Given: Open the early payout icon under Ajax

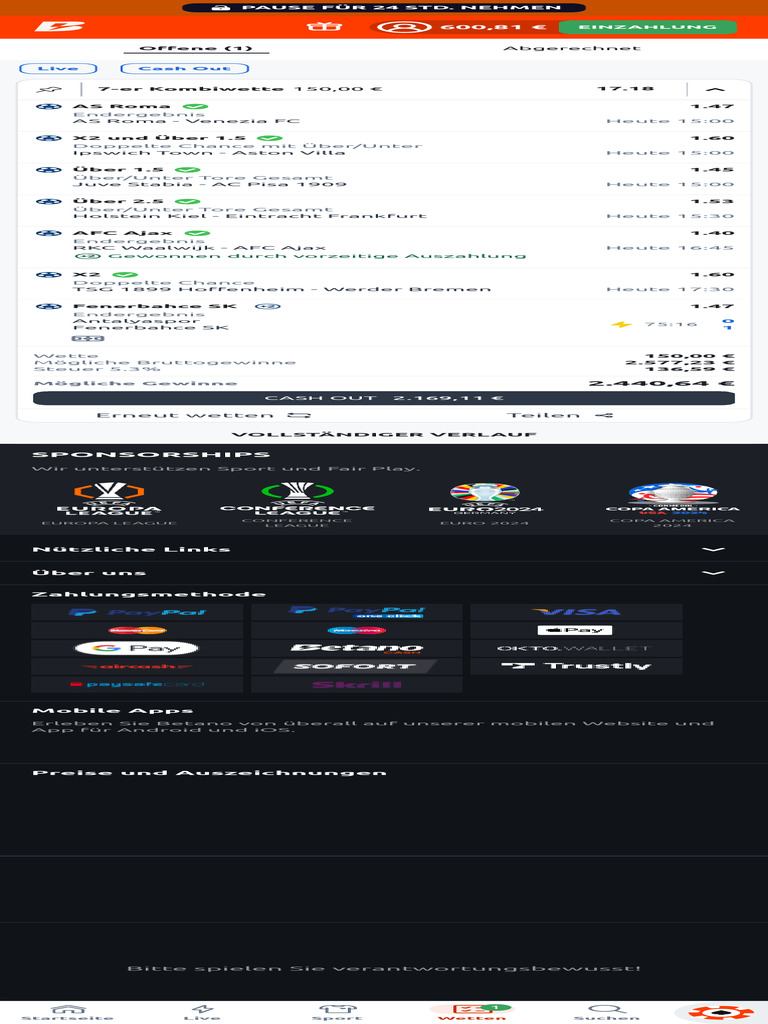Looking at the screenshot, I should point(88,256).
